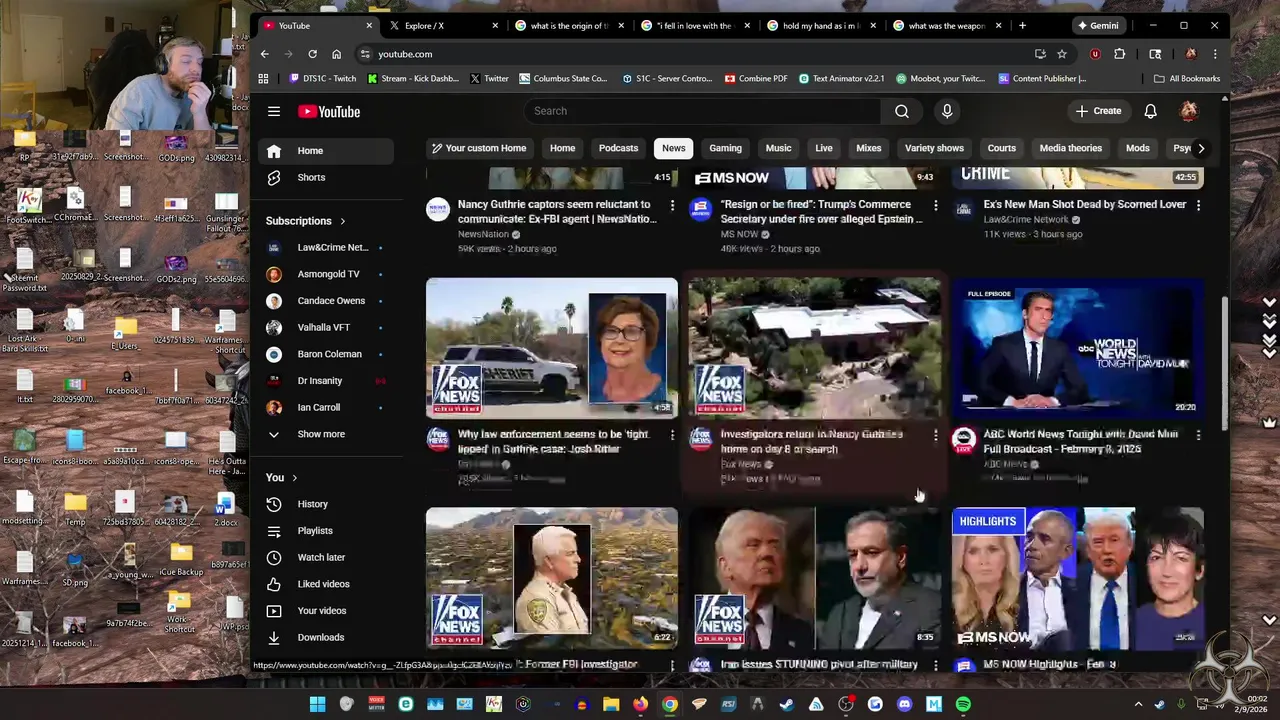This screenshot has height=720, width=1280.
Task: Open the Playlists sidebar item
Action: click(x=327, y=531)
